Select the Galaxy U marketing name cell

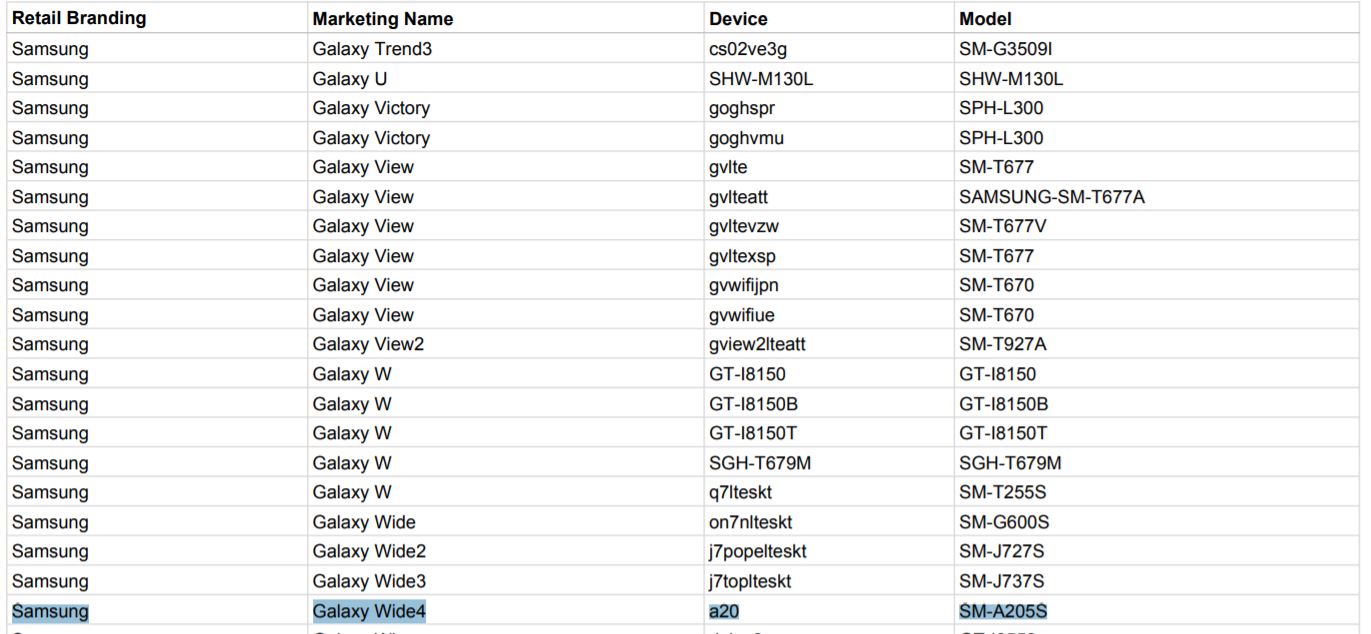click(x=350, y=79)
